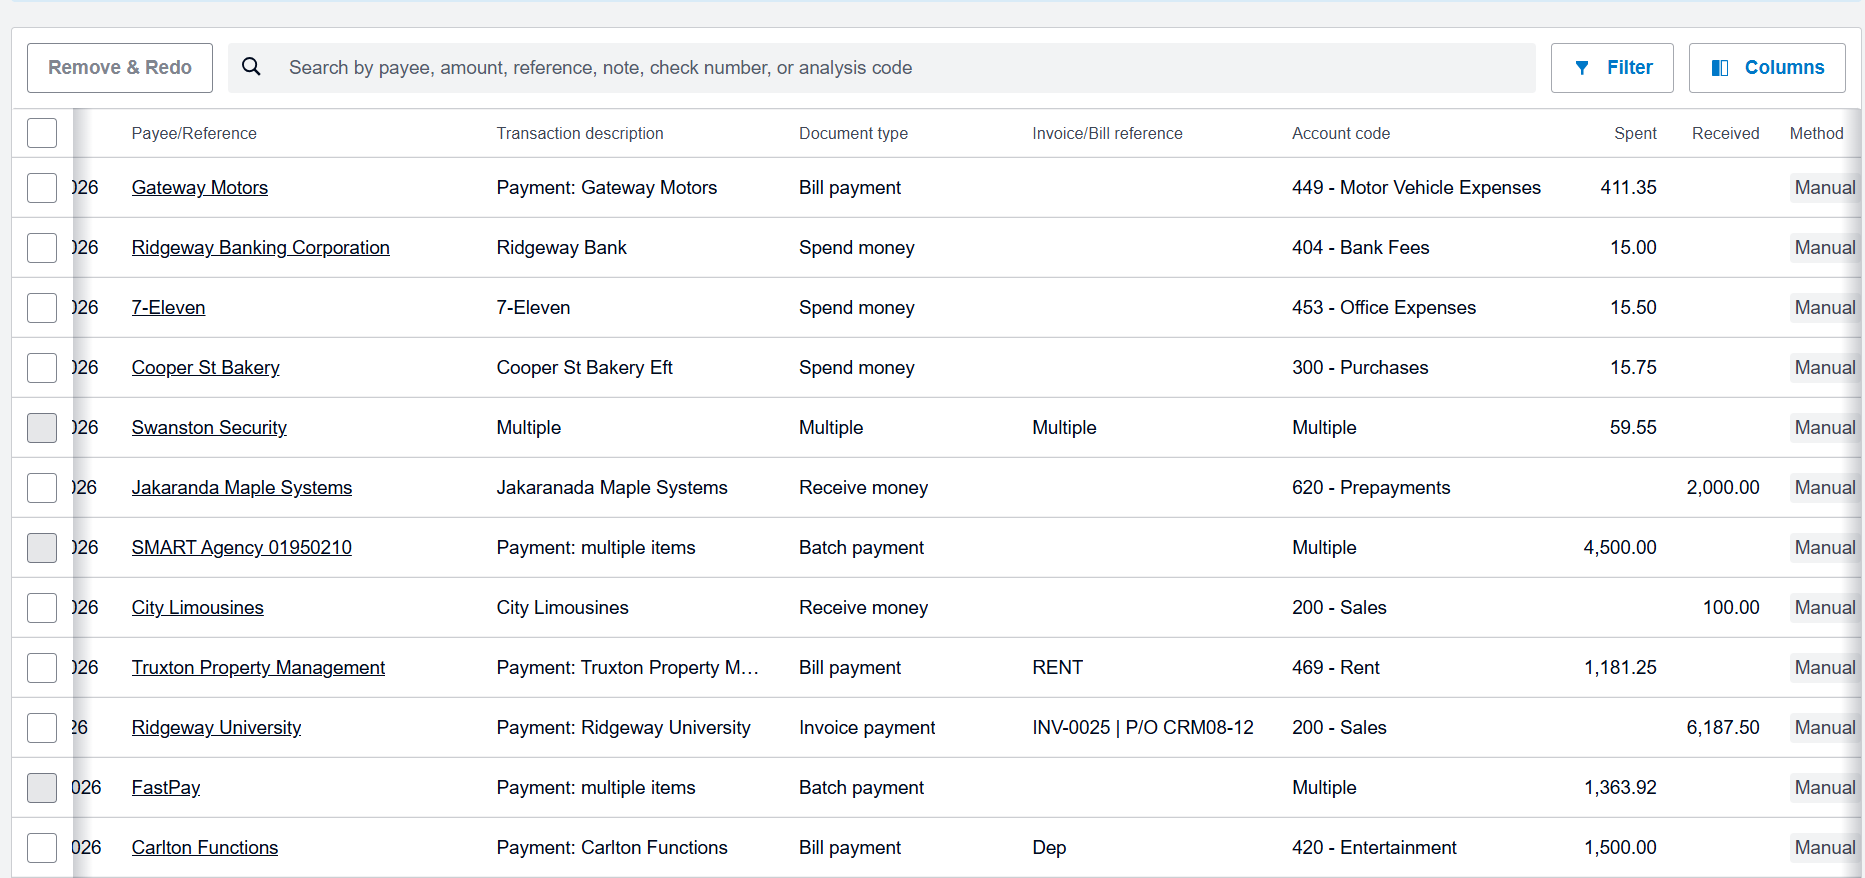
Task: Select the SMART Agency 01950210 row checkbox
Action: (x=42, y=547)
